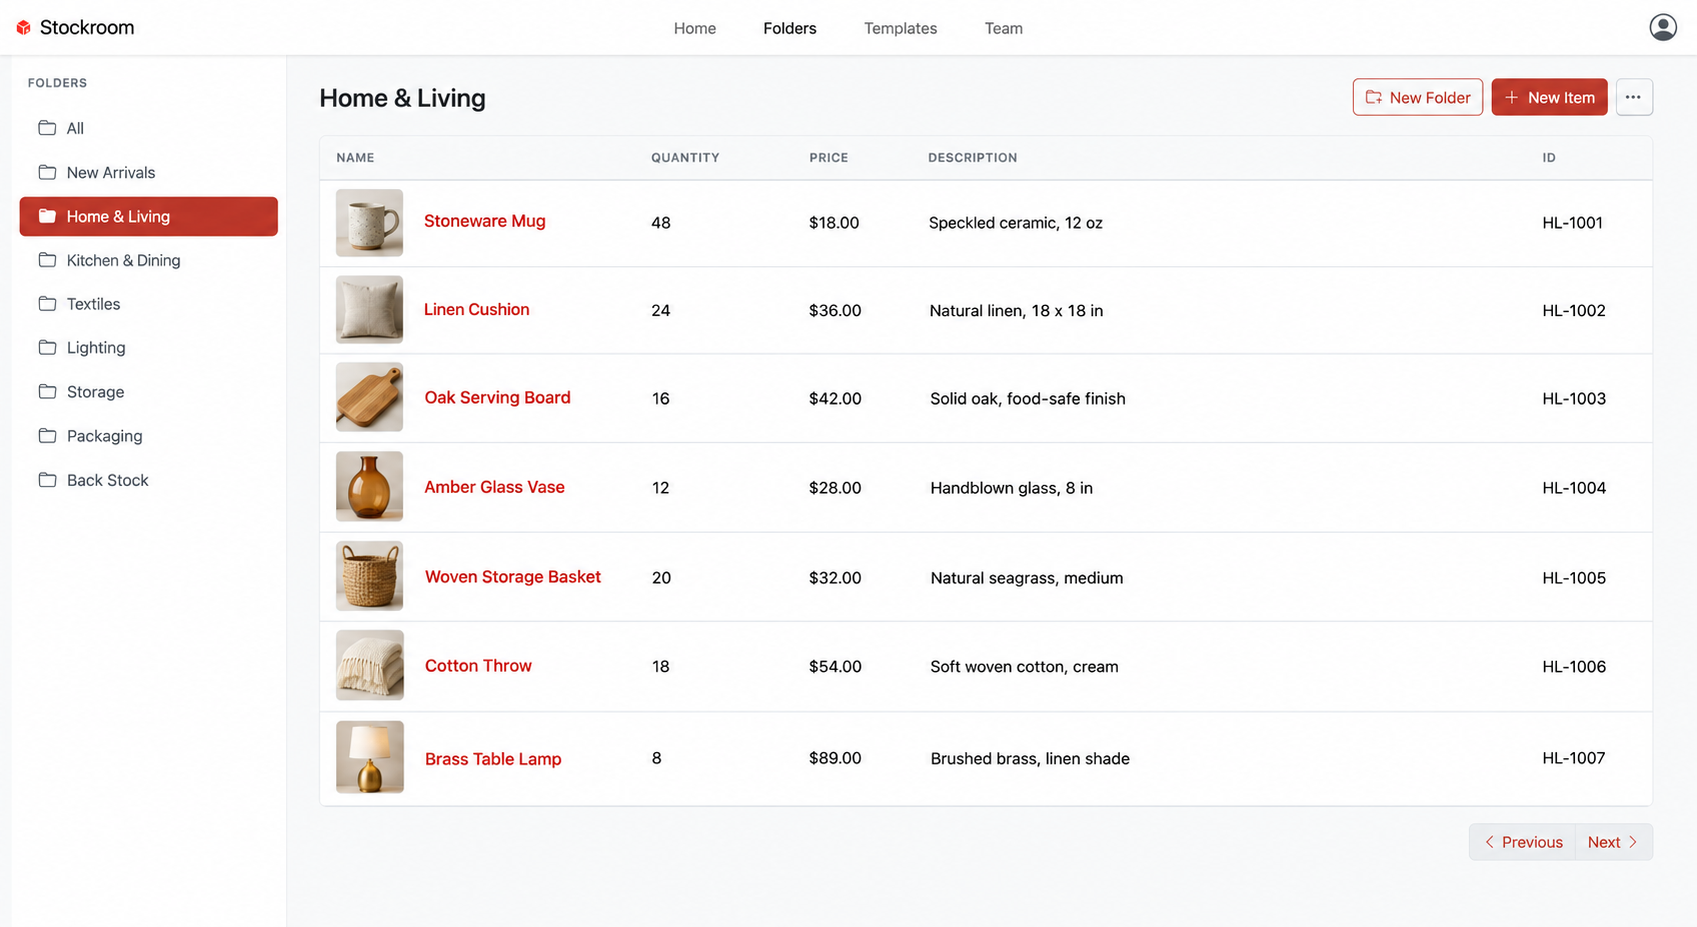The height and width of the screenshot is (927, 1697).
Task: Switch to the Folders nav tab
Action: click(790, 28)
